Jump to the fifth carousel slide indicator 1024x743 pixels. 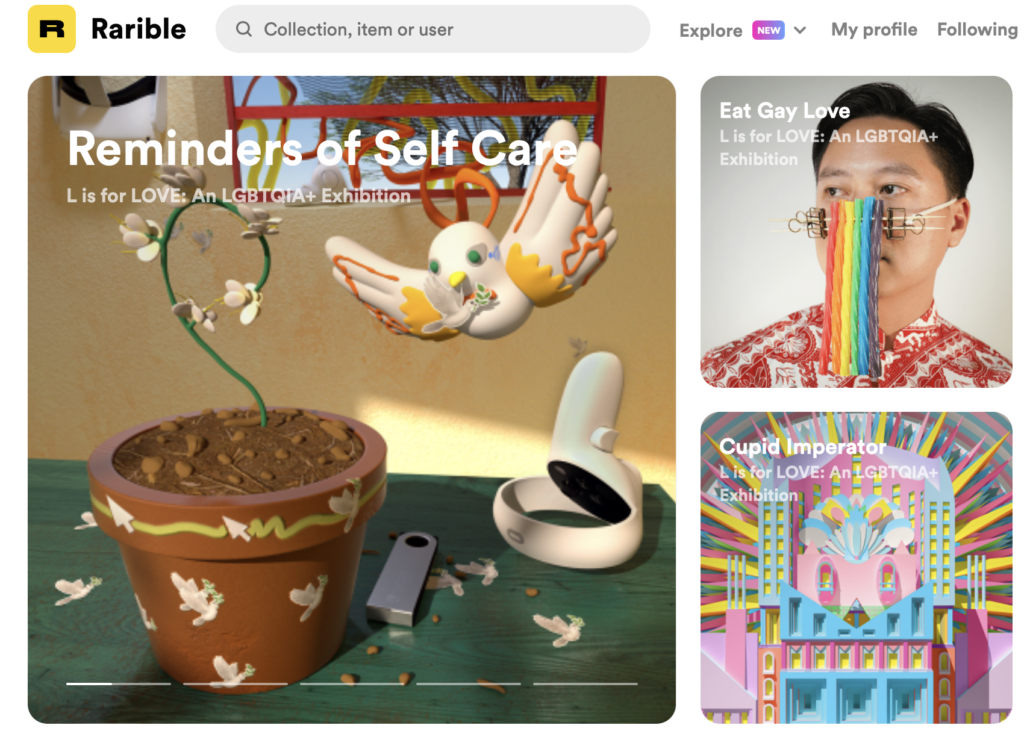pyautogui.click(x=585, y=684)
